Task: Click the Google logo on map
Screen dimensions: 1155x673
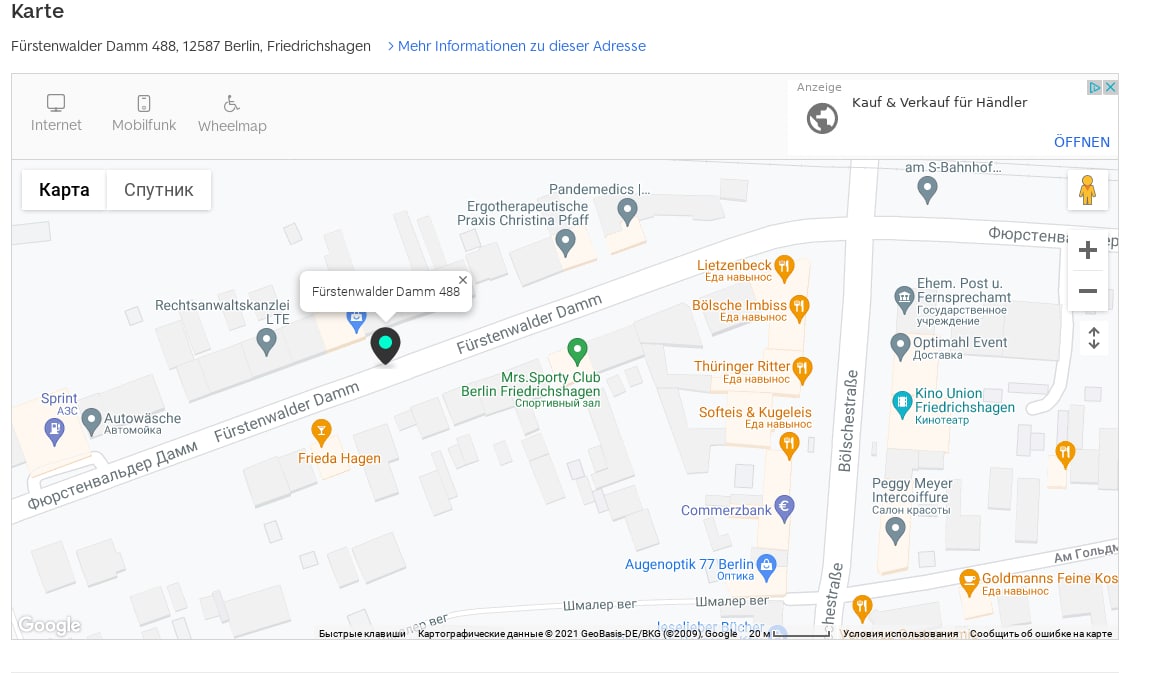Action: (49, 625)
